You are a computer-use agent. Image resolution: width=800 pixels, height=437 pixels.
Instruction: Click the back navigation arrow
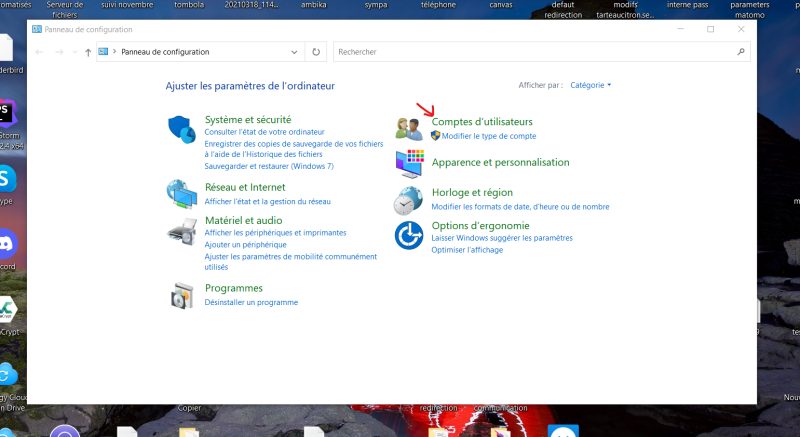tap(39, 52)
